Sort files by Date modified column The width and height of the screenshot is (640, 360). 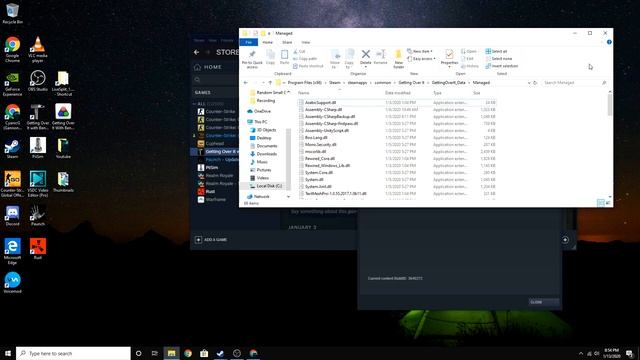[398, 93]
